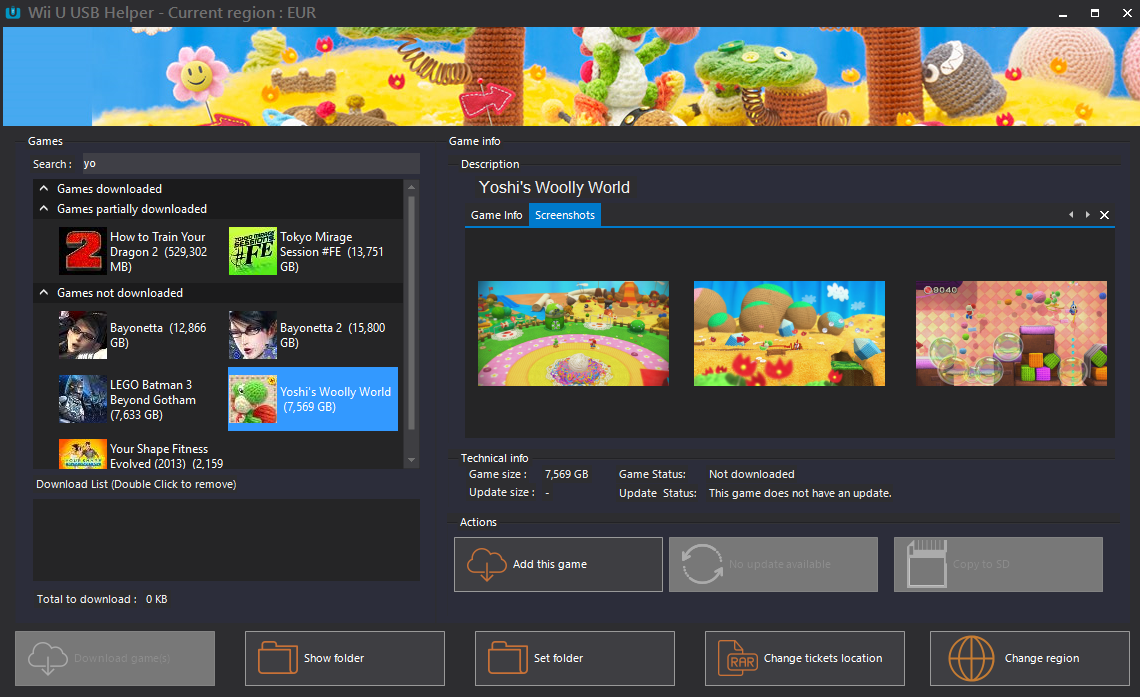Select Yoshi's Woolly World in the game list
This screenshot has width=1140, height=697.
pyautogui.click(x=313, y=399)
